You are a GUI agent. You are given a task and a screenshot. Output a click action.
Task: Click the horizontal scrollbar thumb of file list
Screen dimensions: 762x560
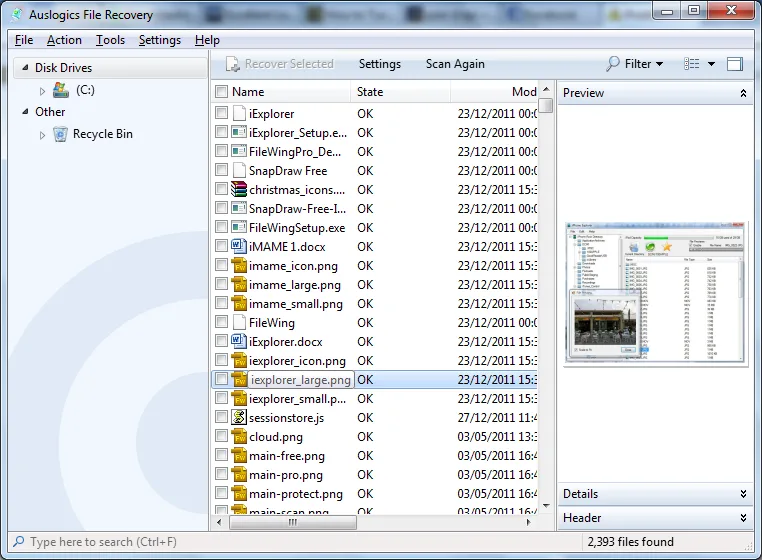point(293,523)
